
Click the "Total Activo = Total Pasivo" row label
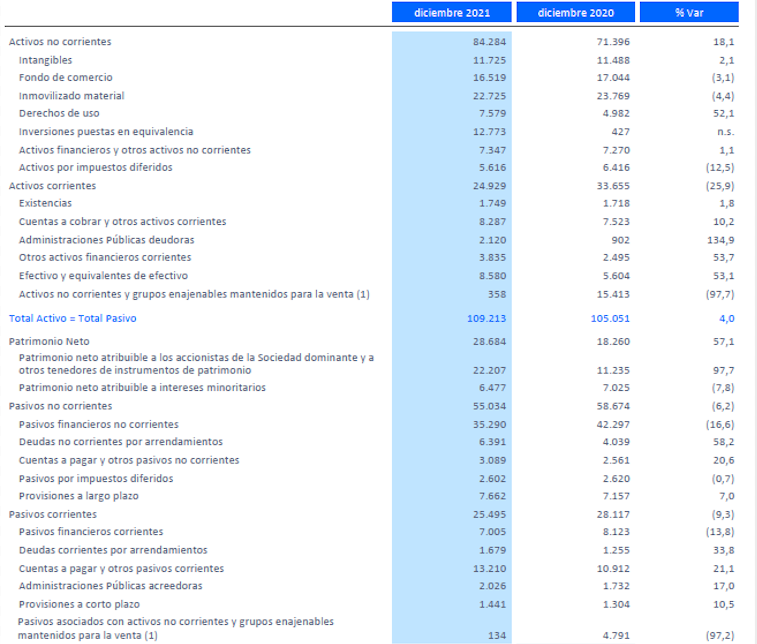click(73, 318)
